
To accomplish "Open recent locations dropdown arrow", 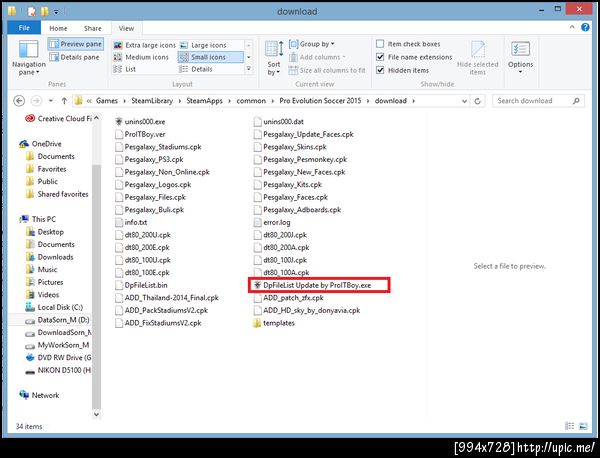I will coord(51,101).
